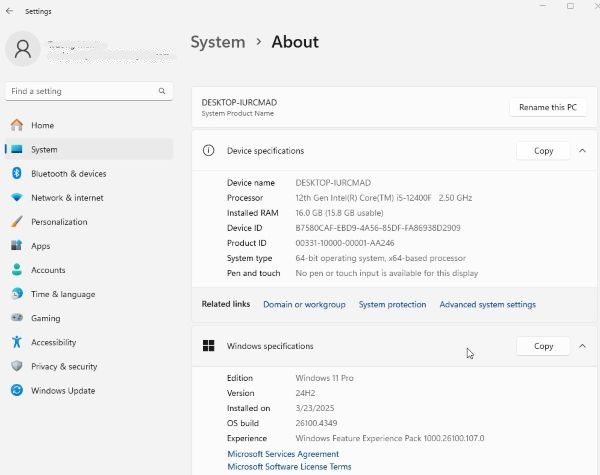Copy the Windows specifications
The height and width of the screenshot is (475, 600).
543,346
